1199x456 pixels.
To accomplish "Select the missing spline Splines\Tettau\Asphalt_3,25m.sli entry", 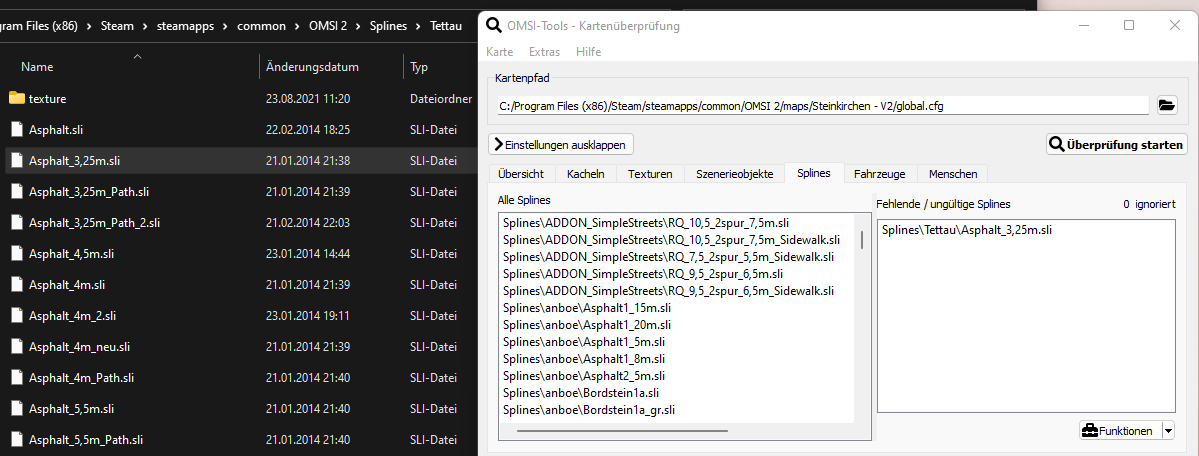I will click(967, 231).
